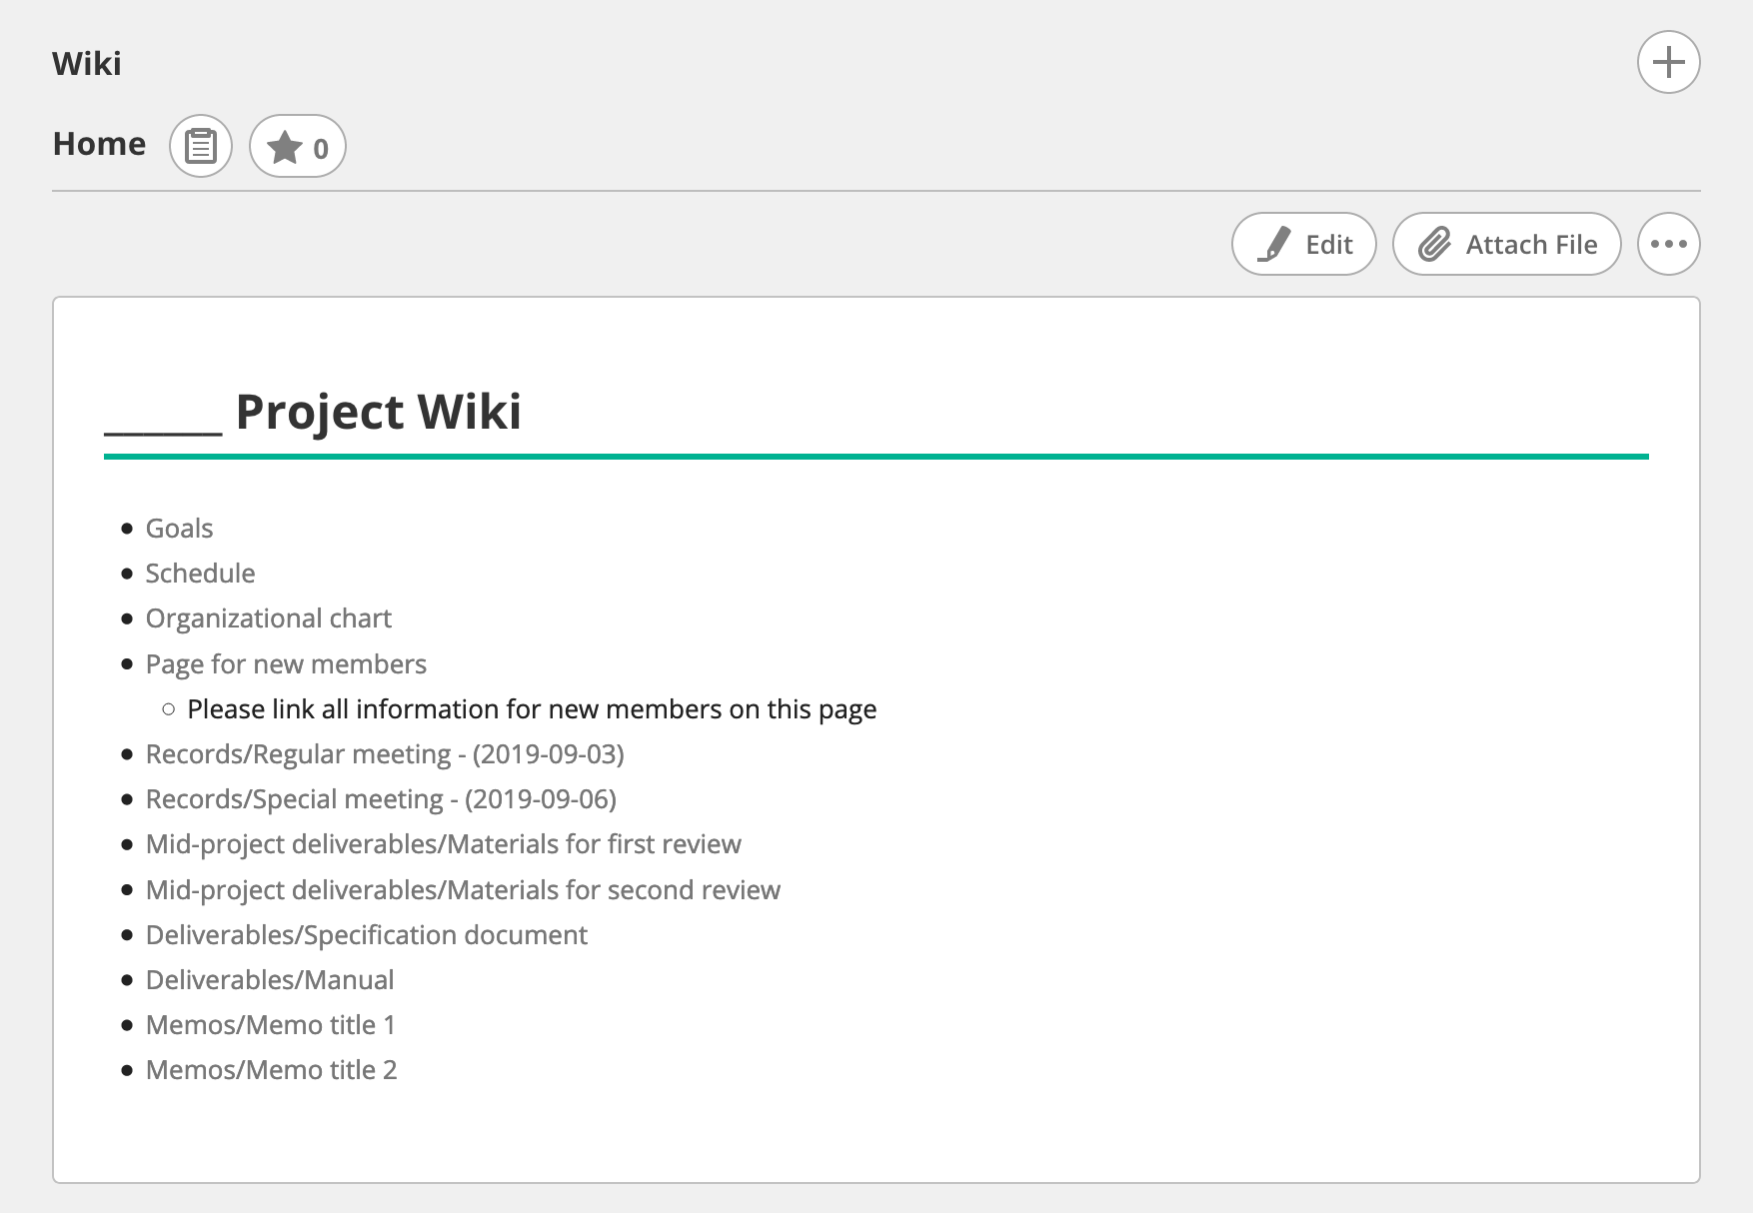The width and height of the screenshot is (1754, 1214).
Task: Star the Home wiki page
Action: [x=297, y=146]
